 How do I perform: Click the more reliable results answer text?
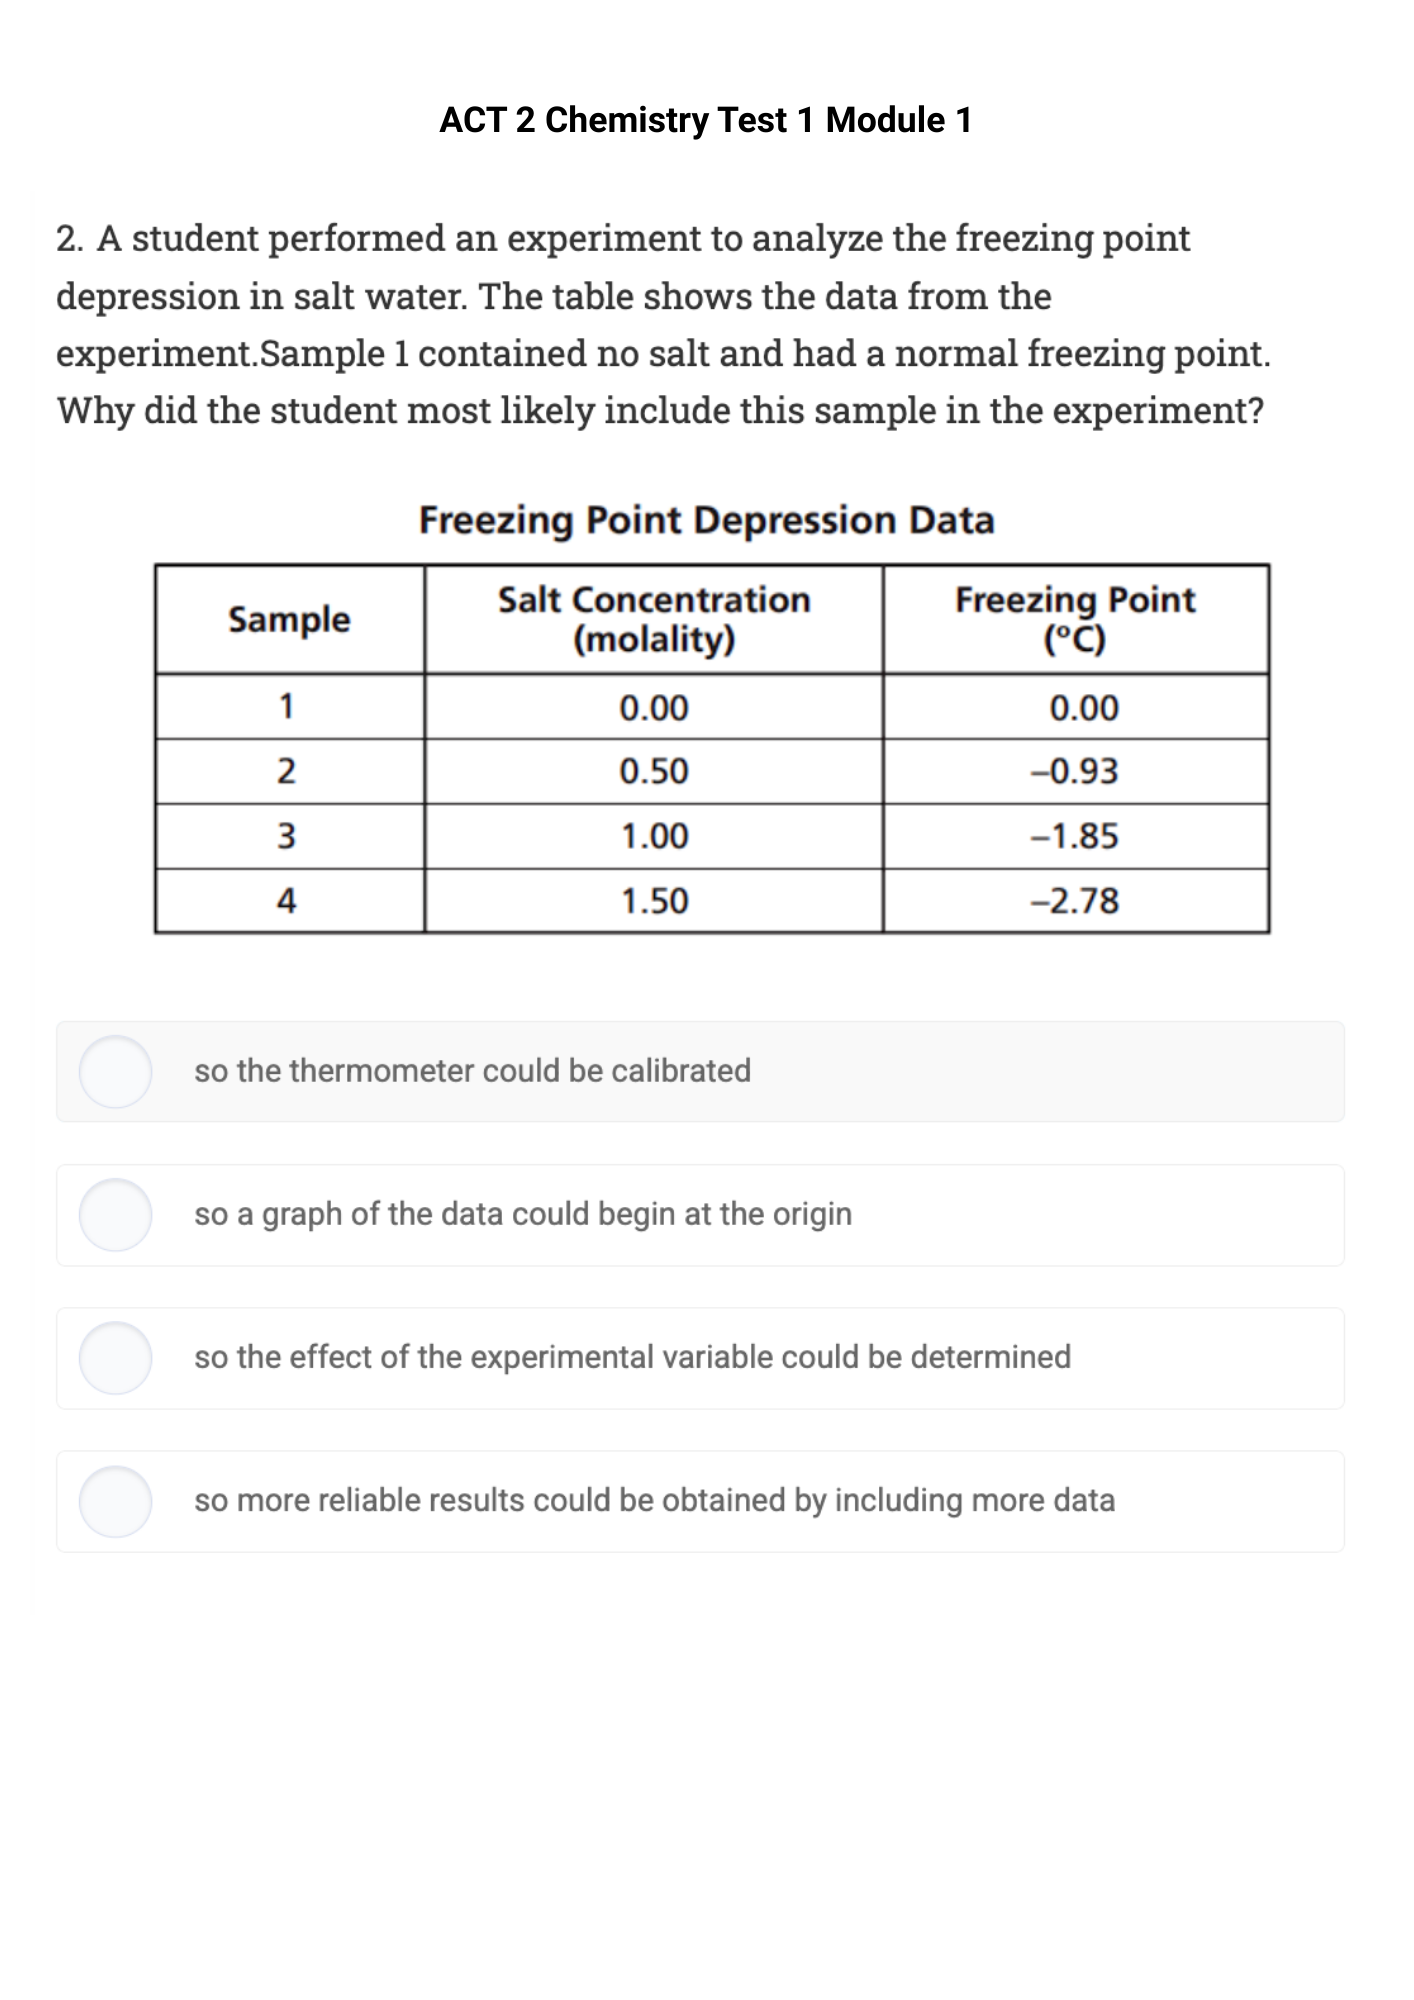tap(655, 1499)
